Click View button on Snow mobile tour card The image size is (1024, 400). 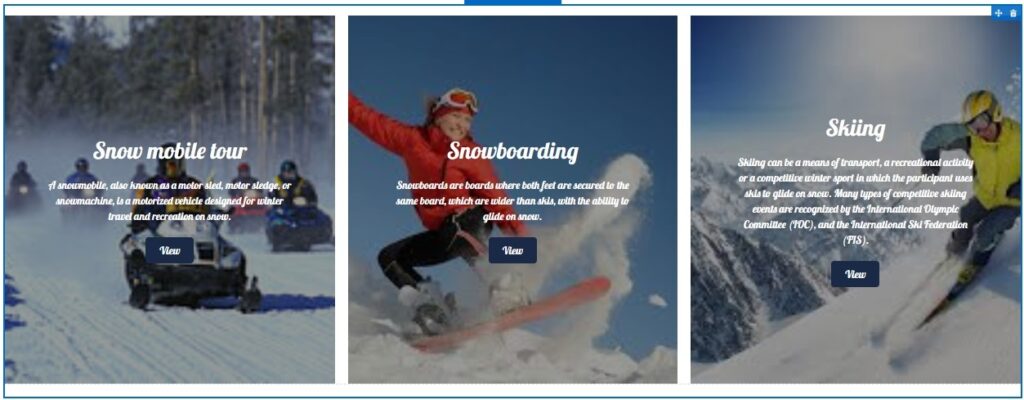pyautogui.click(x=170, y=250)
